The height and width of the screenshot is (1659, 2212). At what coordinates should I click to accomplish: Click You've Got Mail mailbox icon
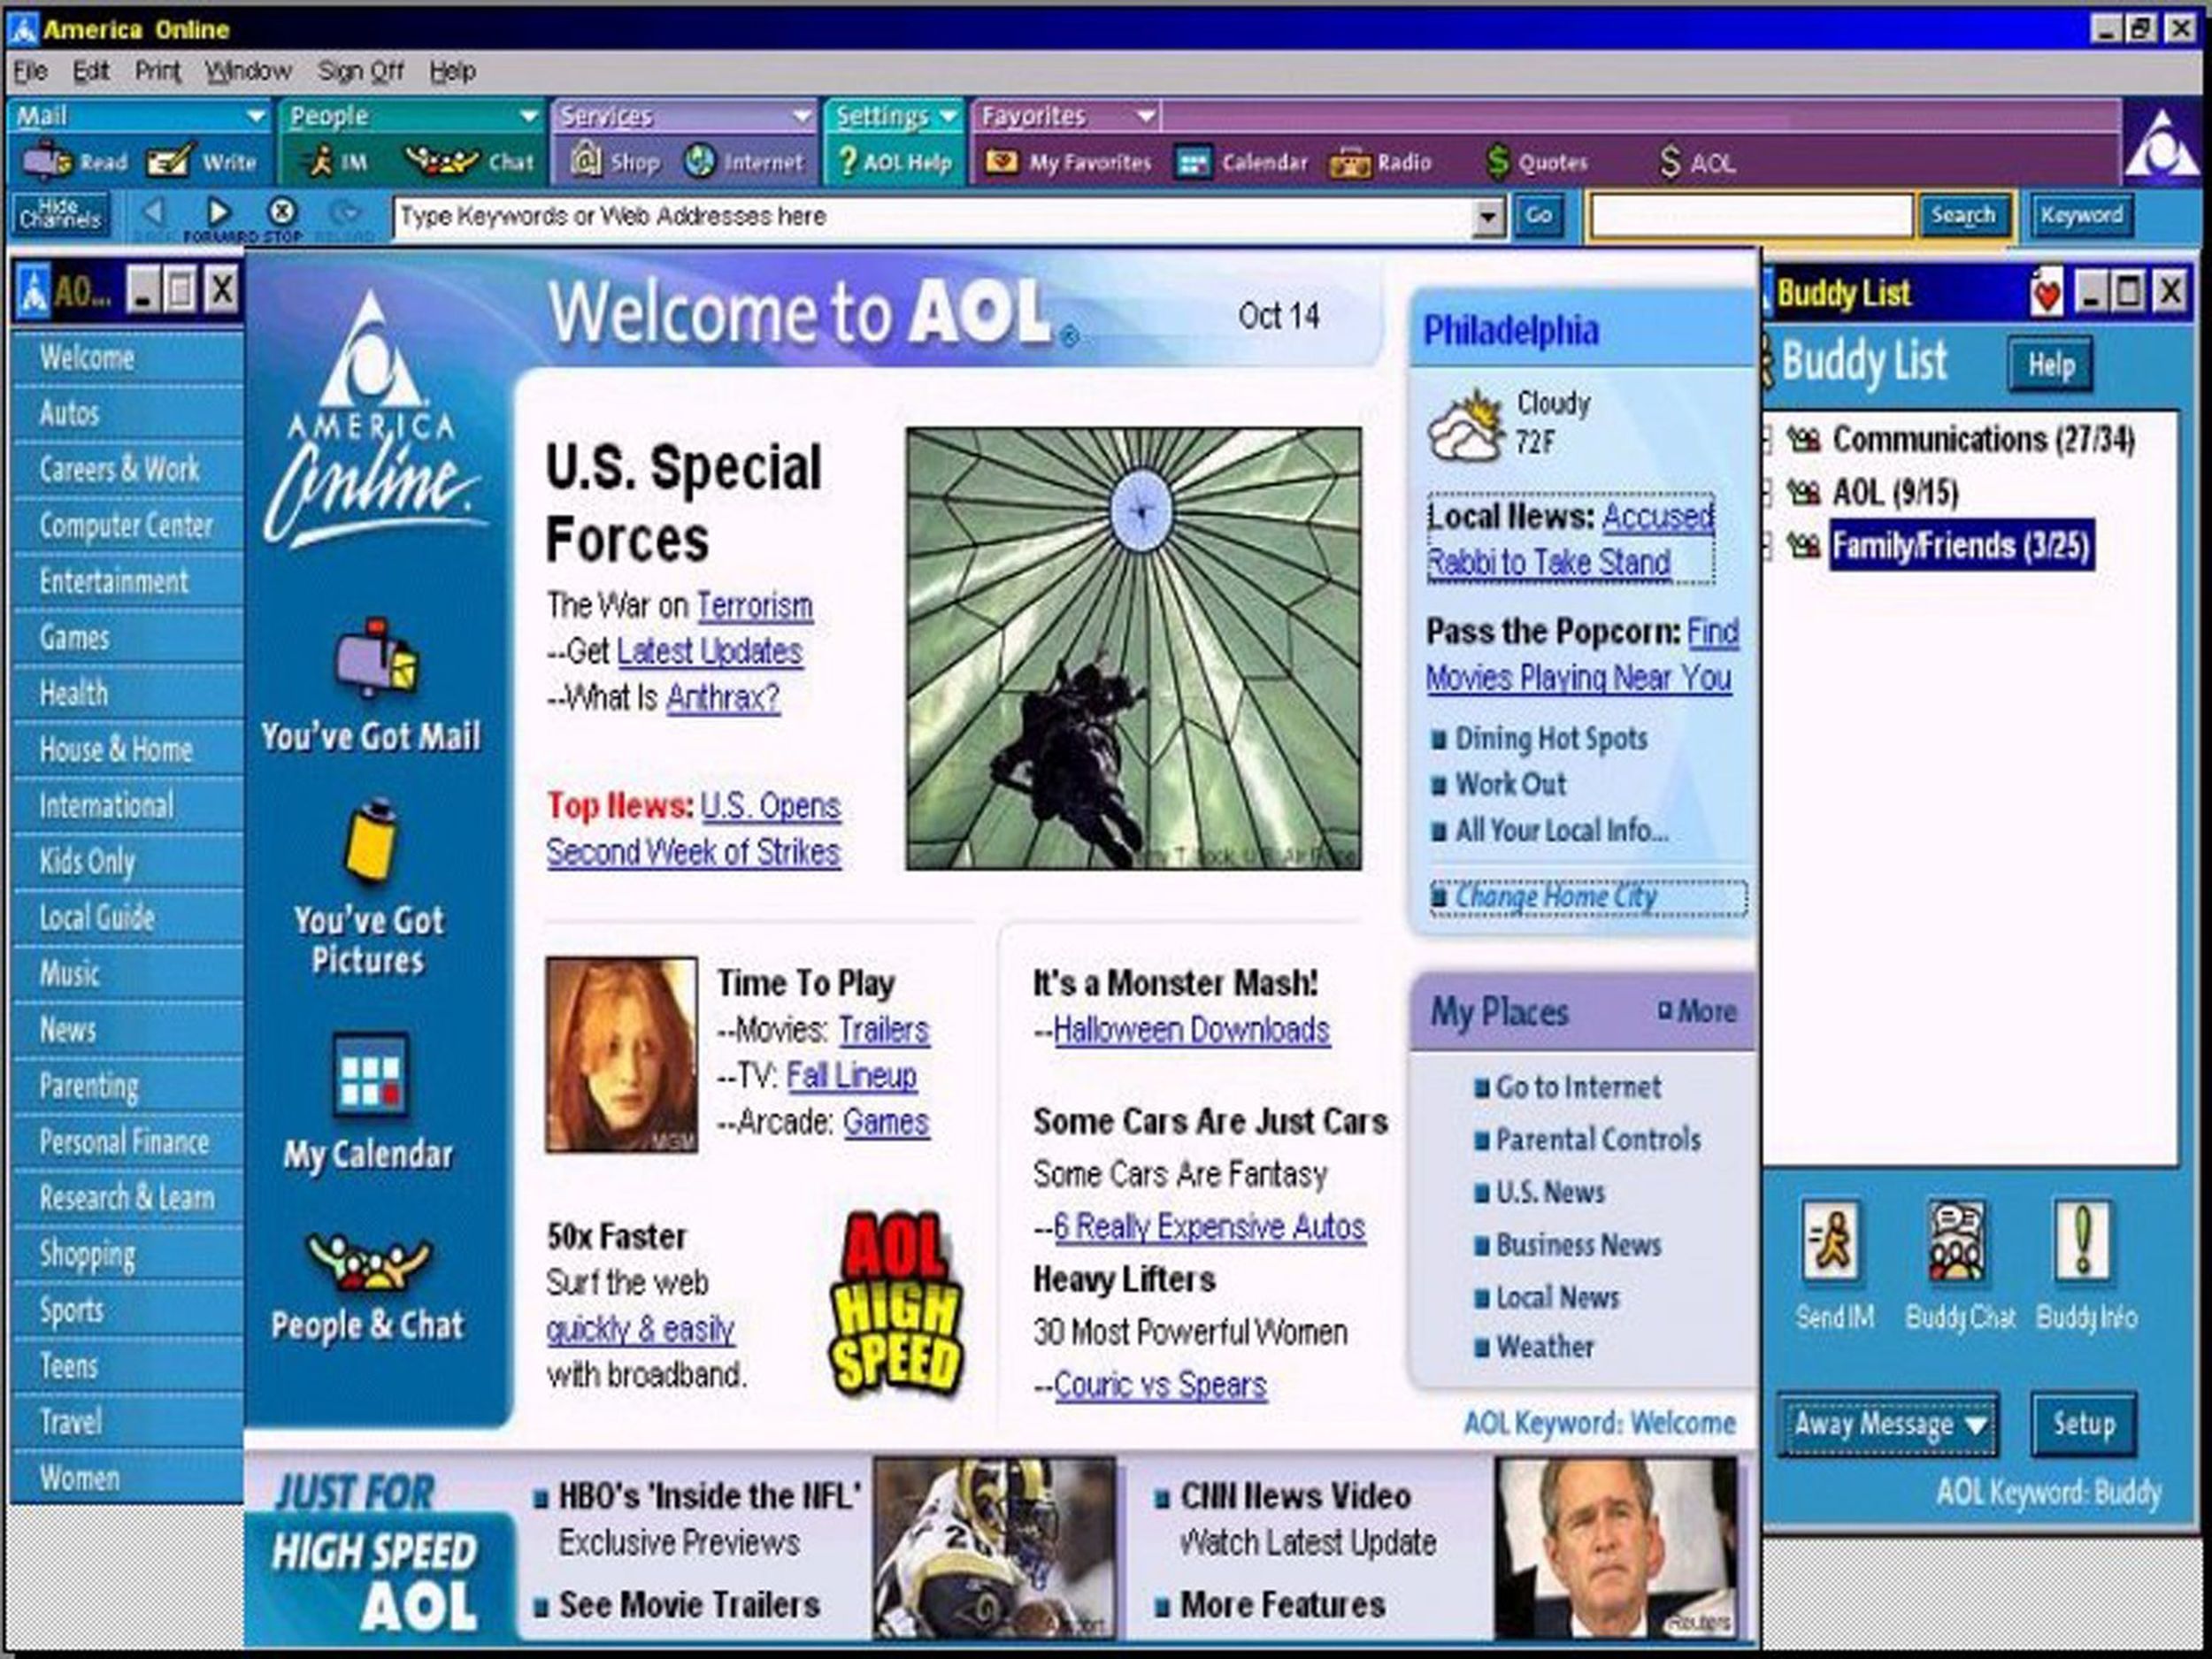tap(375, 657)
